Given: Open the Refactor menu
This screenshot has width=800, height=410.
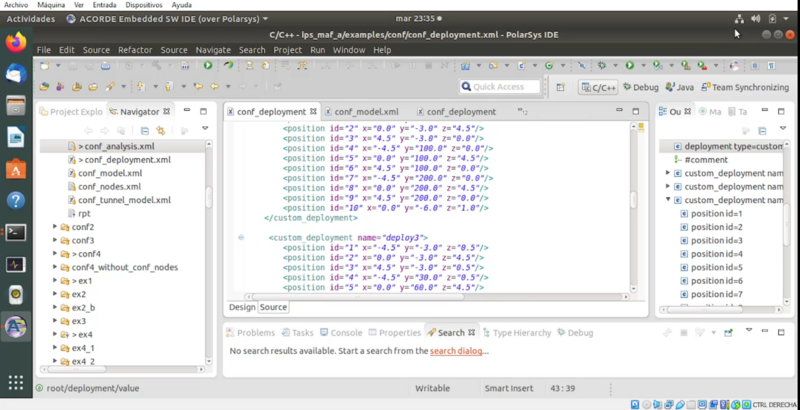Looking at the screenshot, I should 135,50.
